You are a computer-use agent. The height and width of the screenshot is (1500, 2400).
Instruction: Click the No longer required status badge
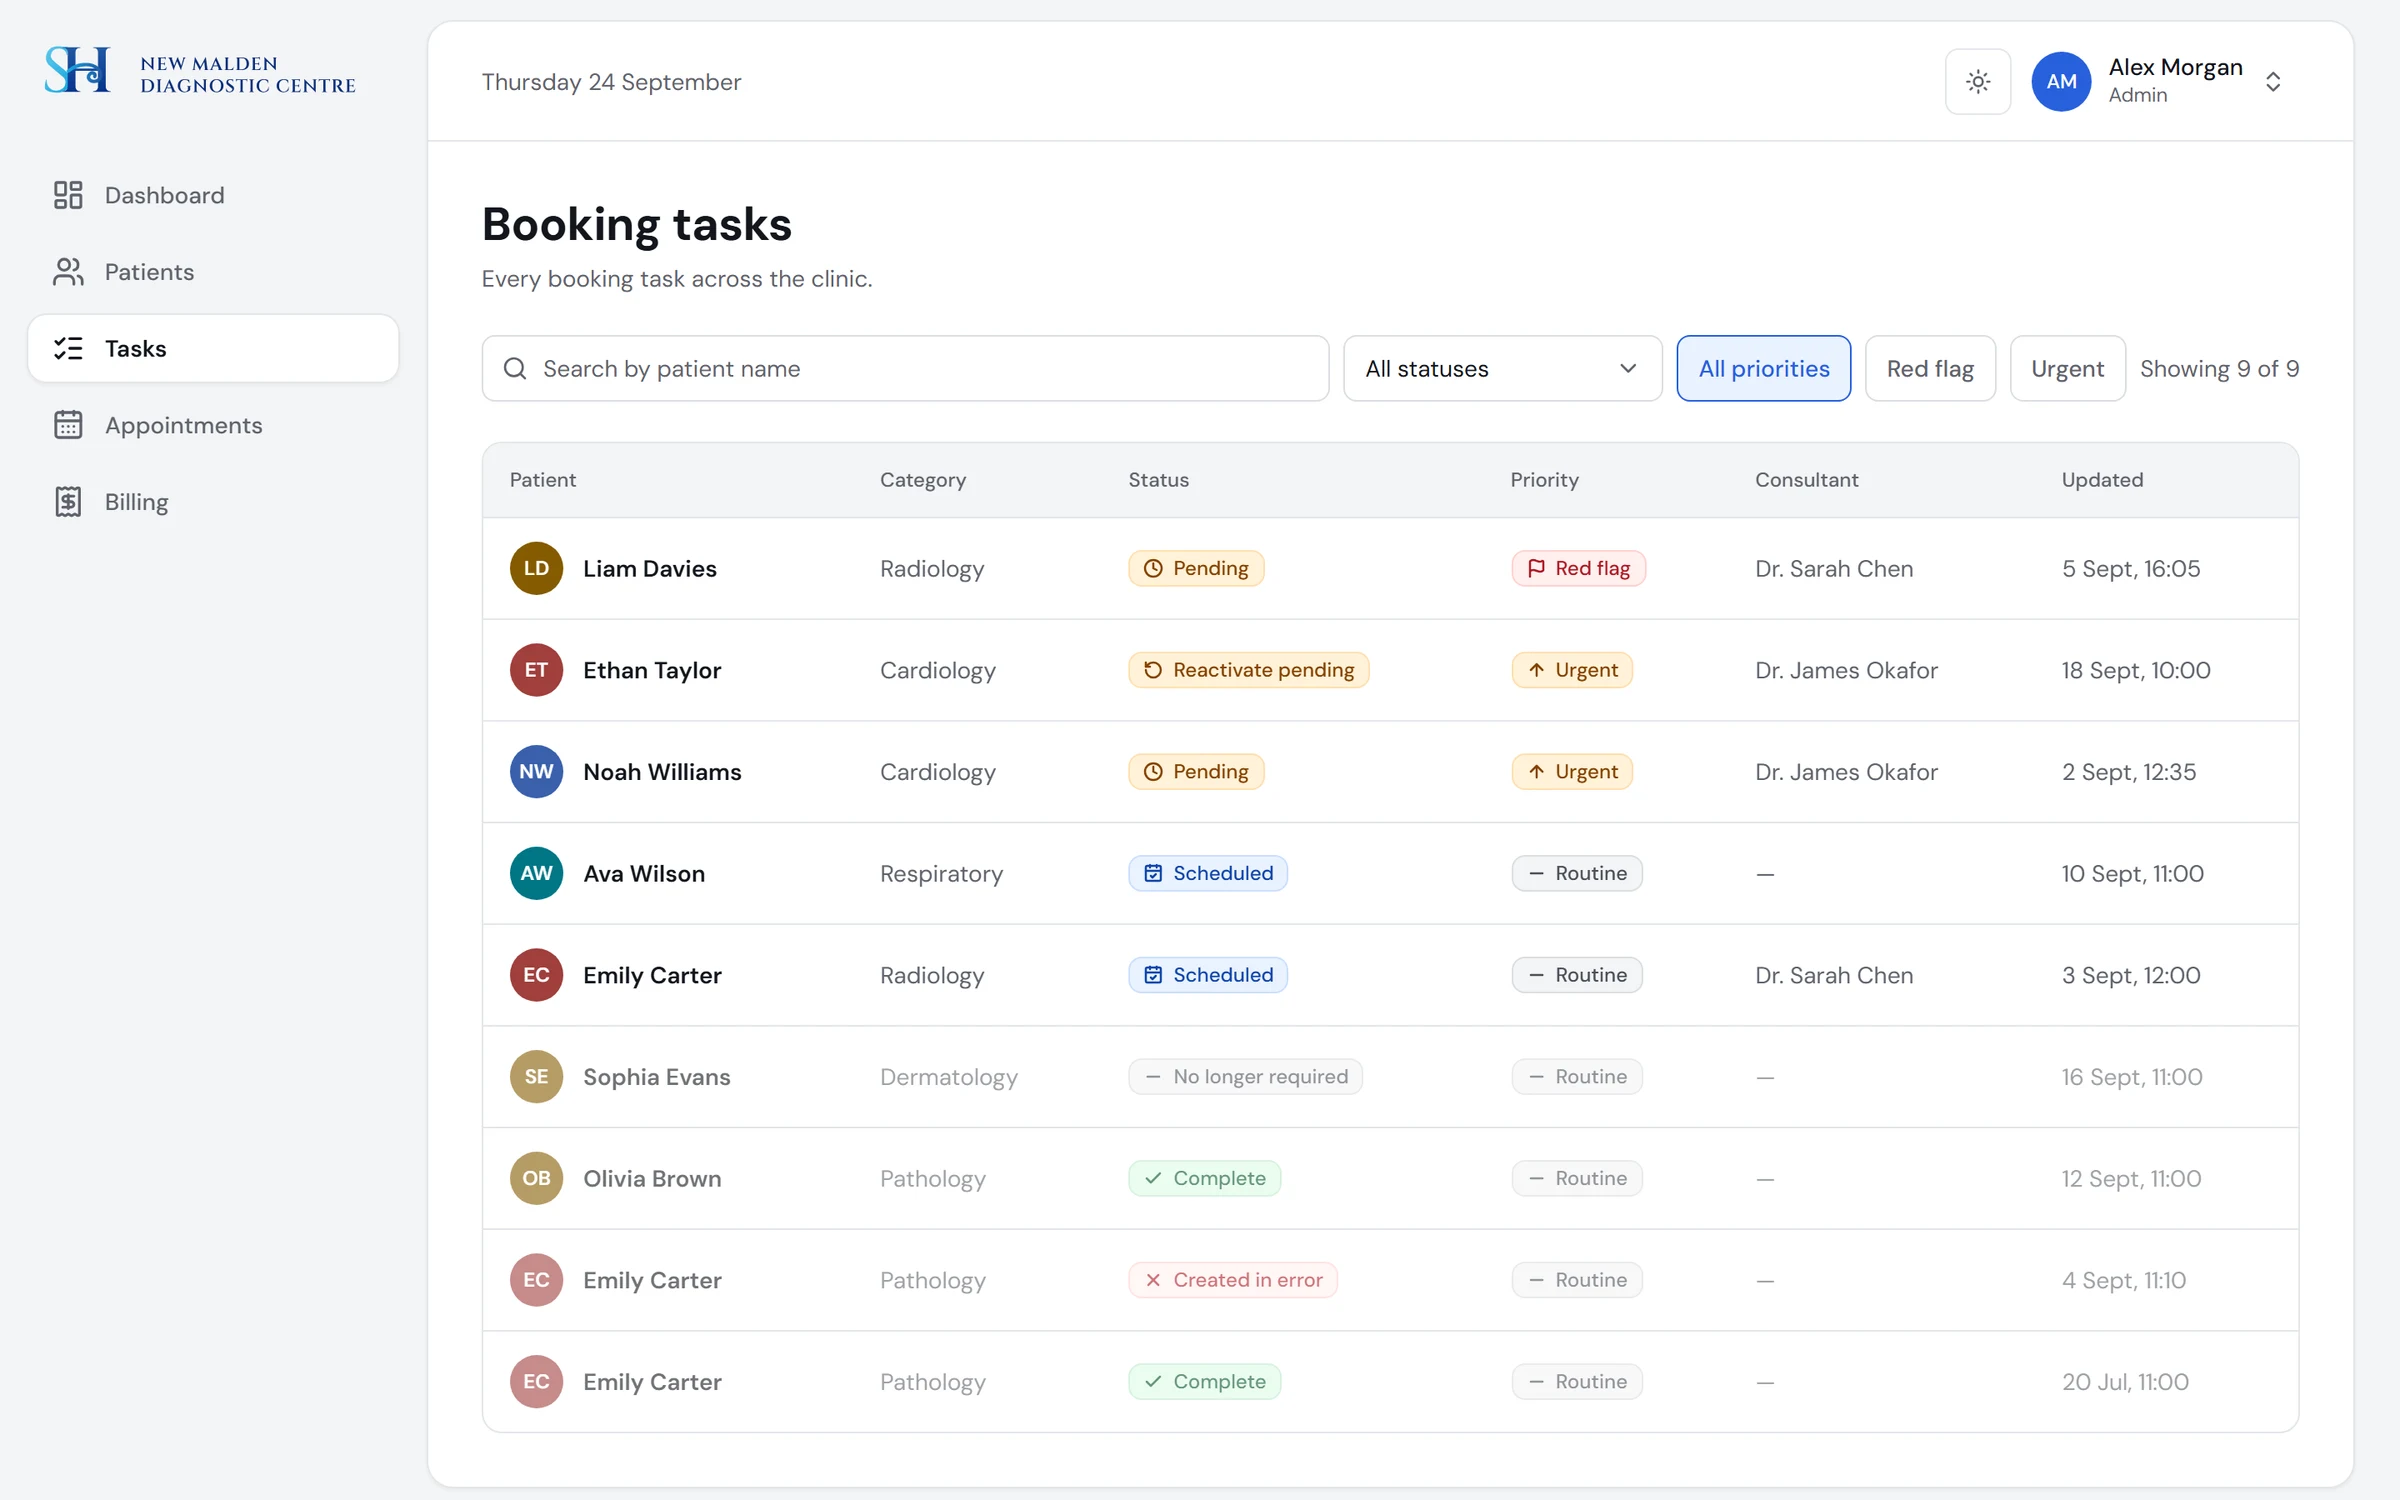pos(1245,1077)
